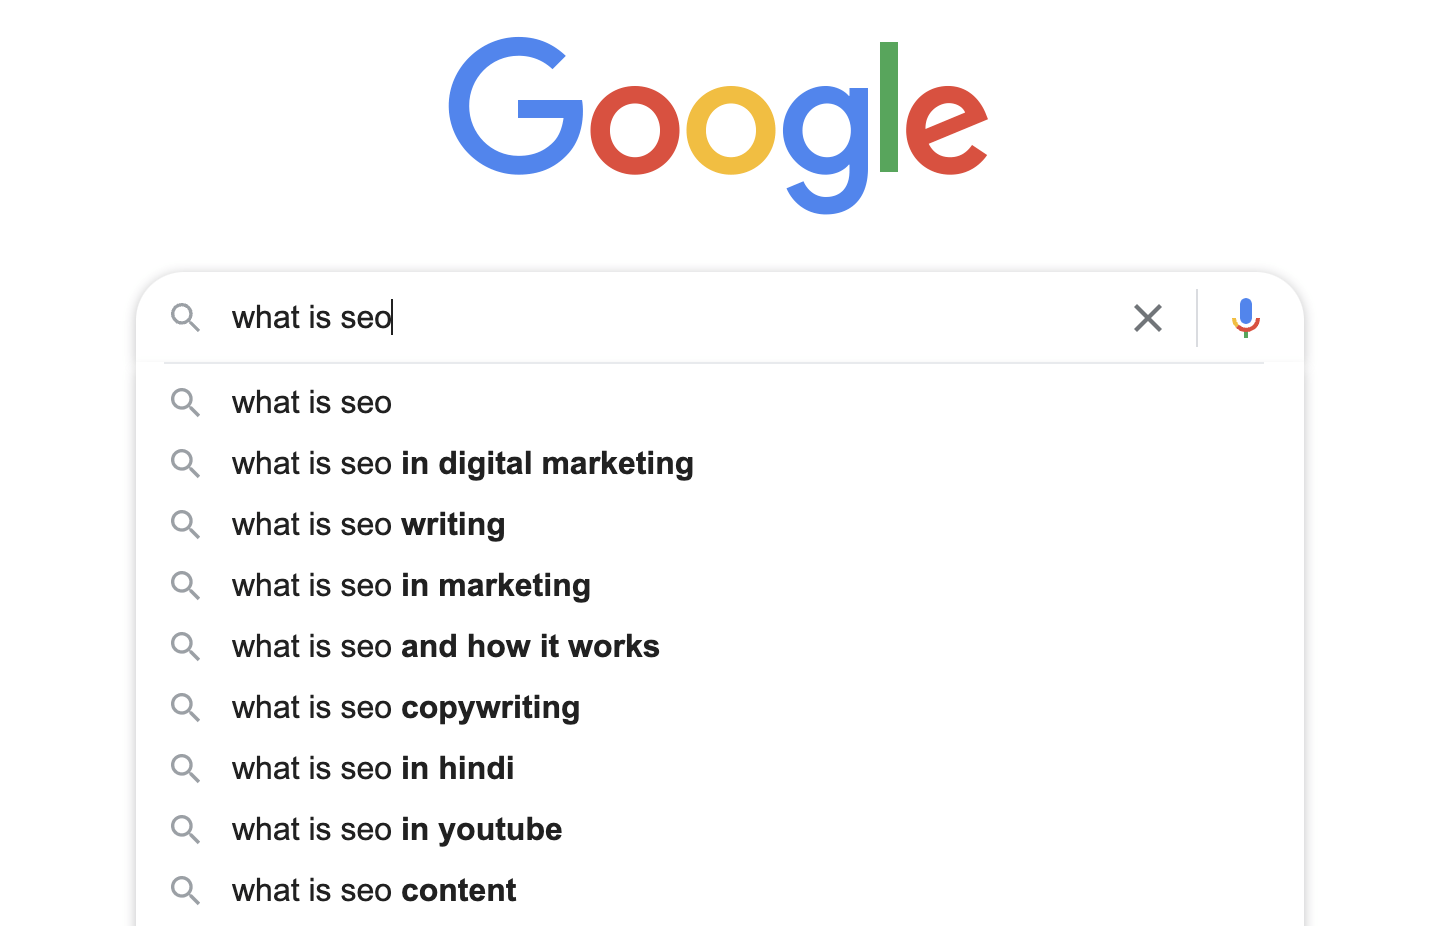Click the search icon beside 'what is seo in hindi'
This screenshot has height=926, width=1444.
(185, 768)
